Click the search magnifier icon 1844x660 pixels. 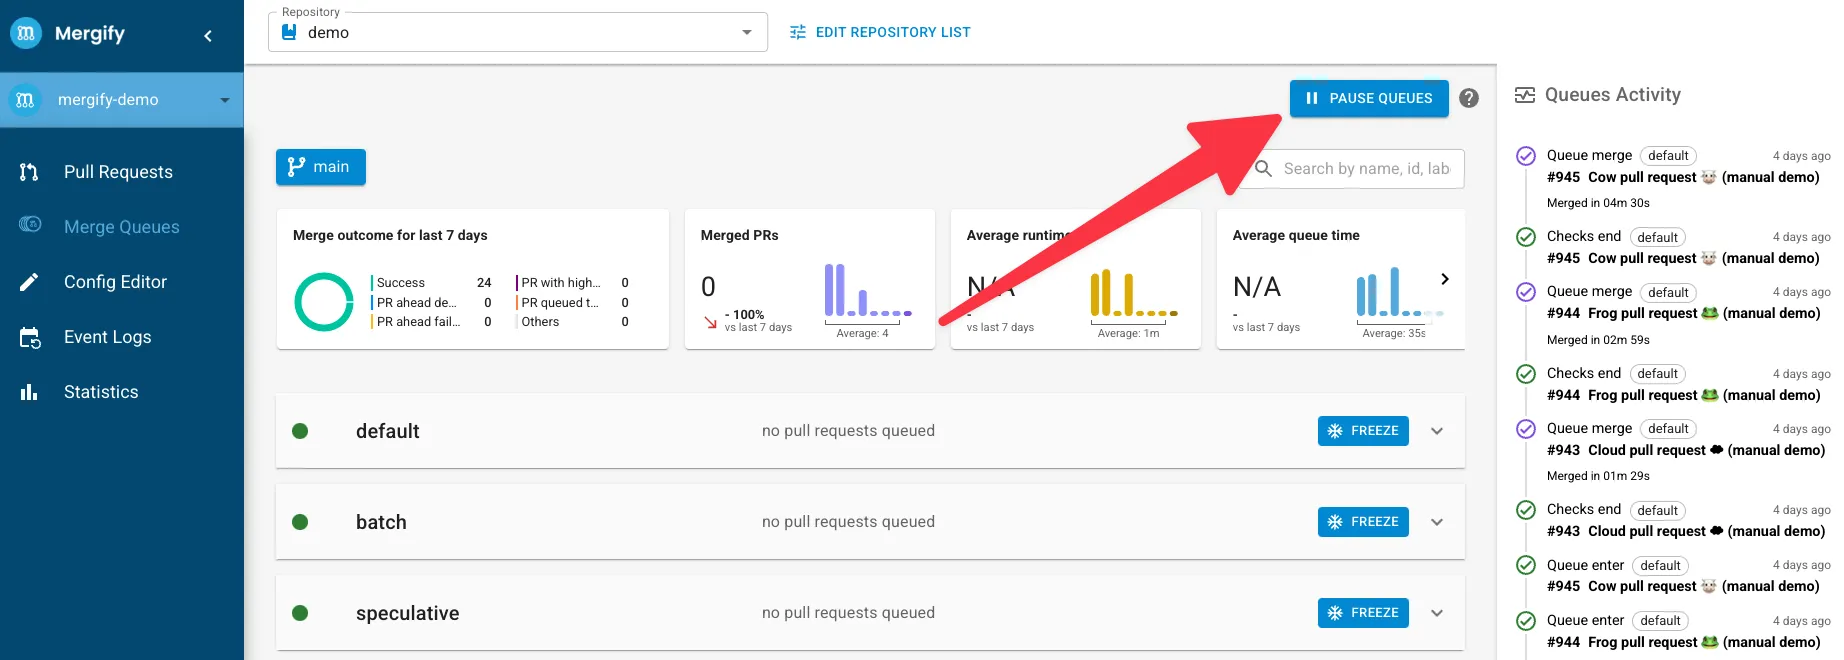pos(1264,169)
